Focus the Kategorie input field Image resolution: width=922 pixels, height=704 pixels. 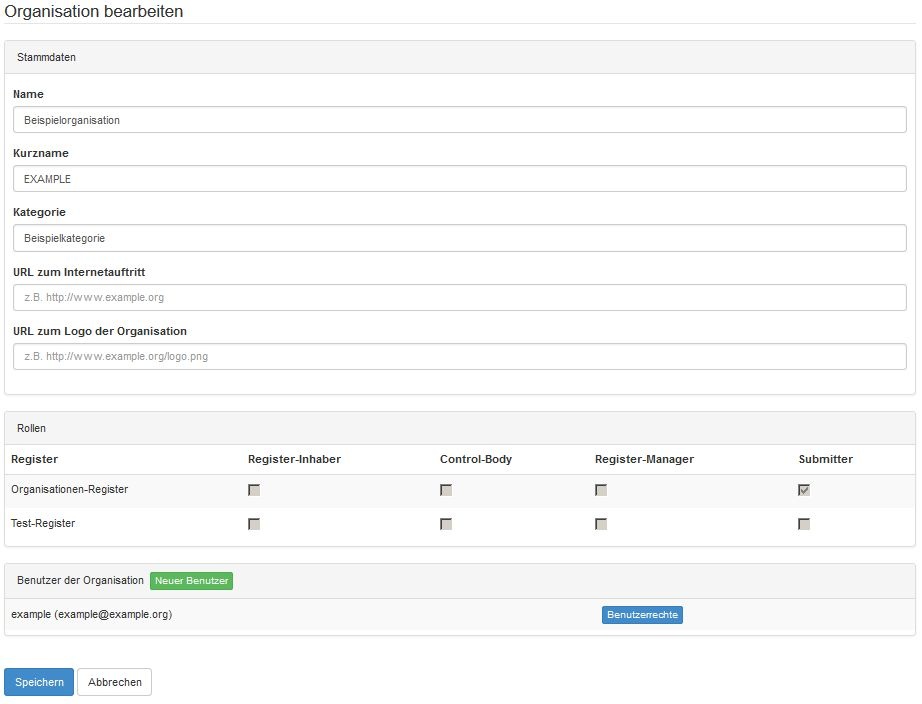click(x=459, y=238)
